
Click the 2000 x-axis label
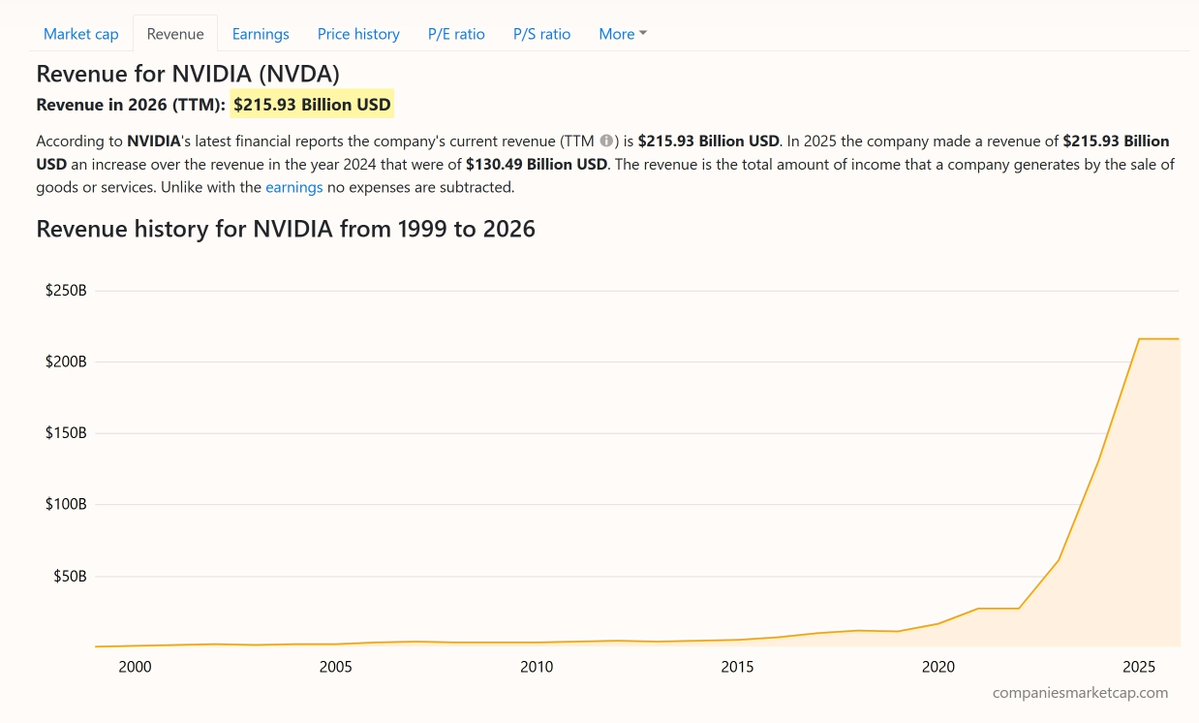(135, 667)
